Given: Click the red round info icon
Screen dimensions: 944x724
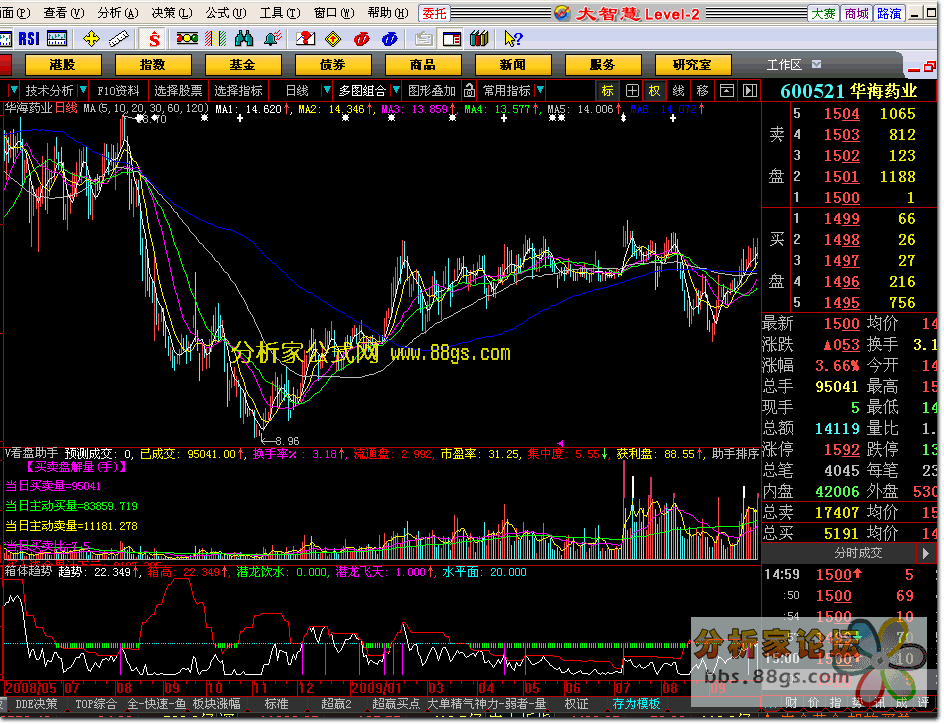Looking at the screenshot, I should coord(361,39).
